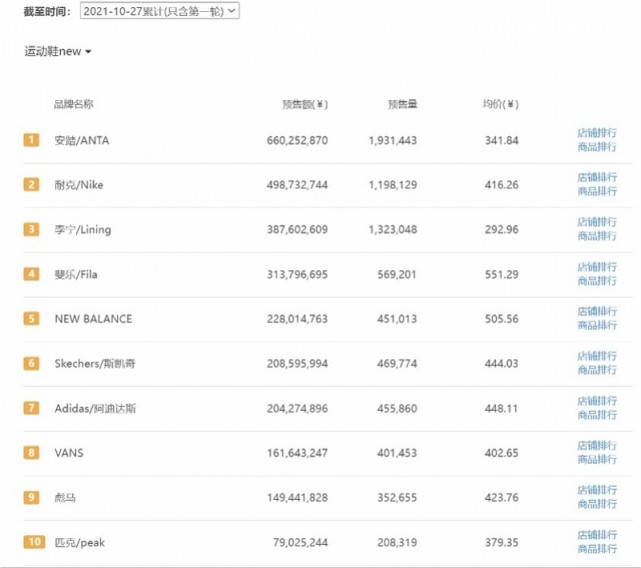
Task: Expand the 运动鞋new category dropdown
Action: click(x=58, y=52)
